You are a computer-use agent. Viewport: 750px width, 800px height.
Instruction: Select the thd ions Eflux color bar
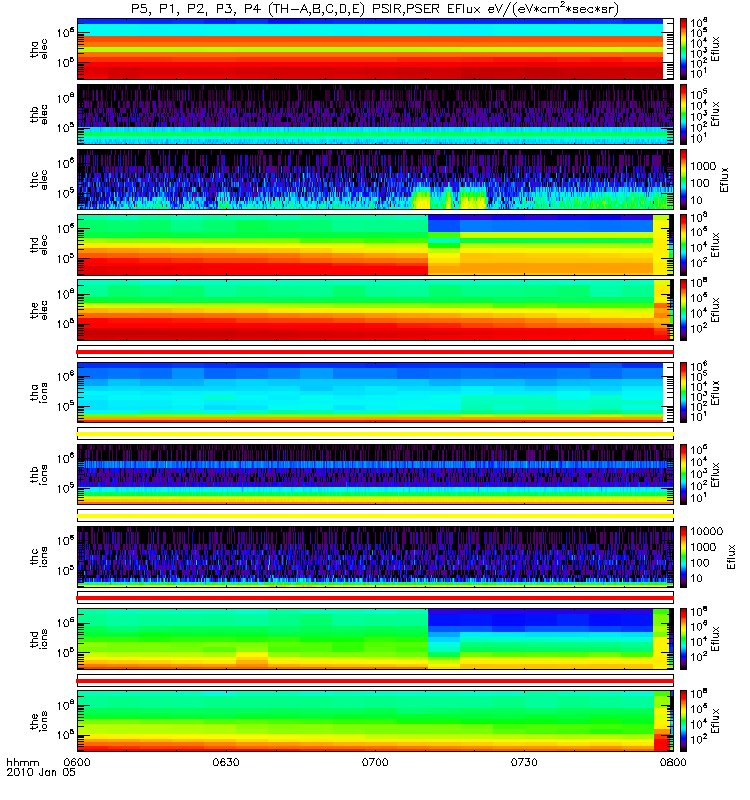(x=683, y=638)
